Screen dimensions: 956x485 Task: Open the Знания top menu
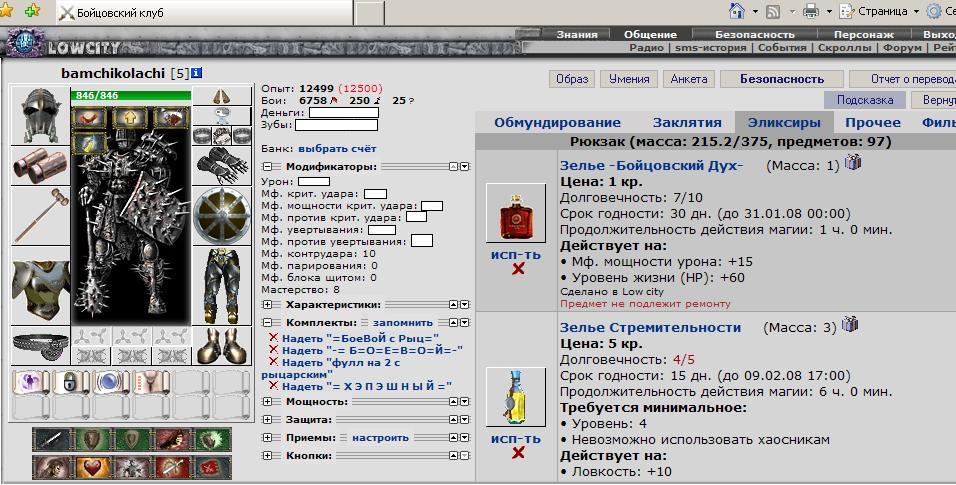coord(577,34)
